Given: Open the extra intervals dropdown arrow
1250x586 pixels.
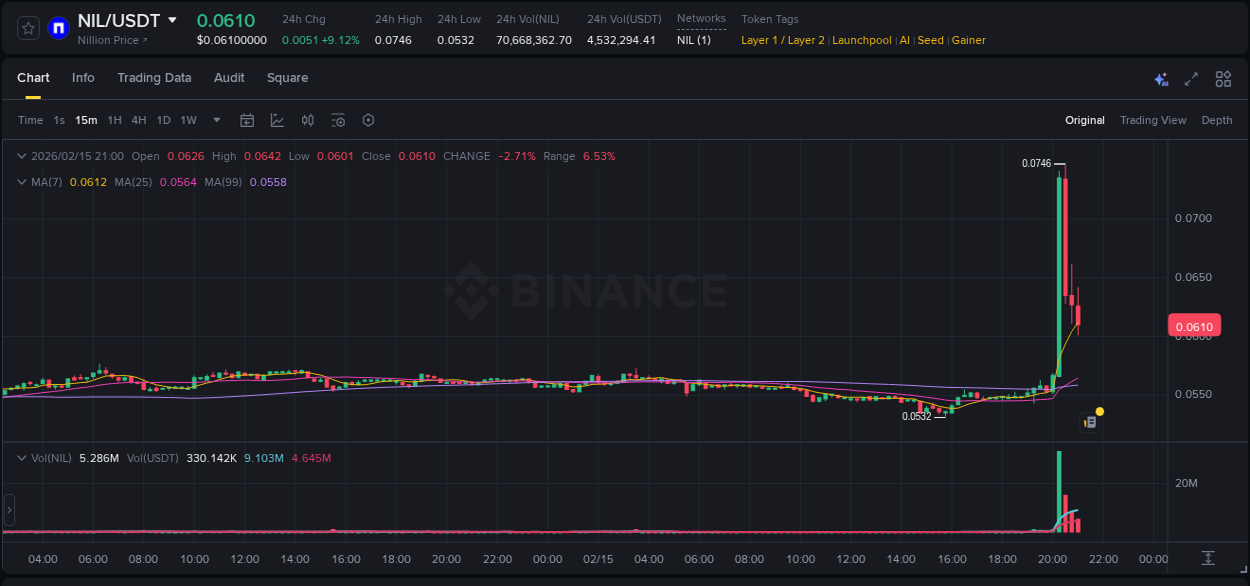Looking at the screenshot, I should click(215, 120).
